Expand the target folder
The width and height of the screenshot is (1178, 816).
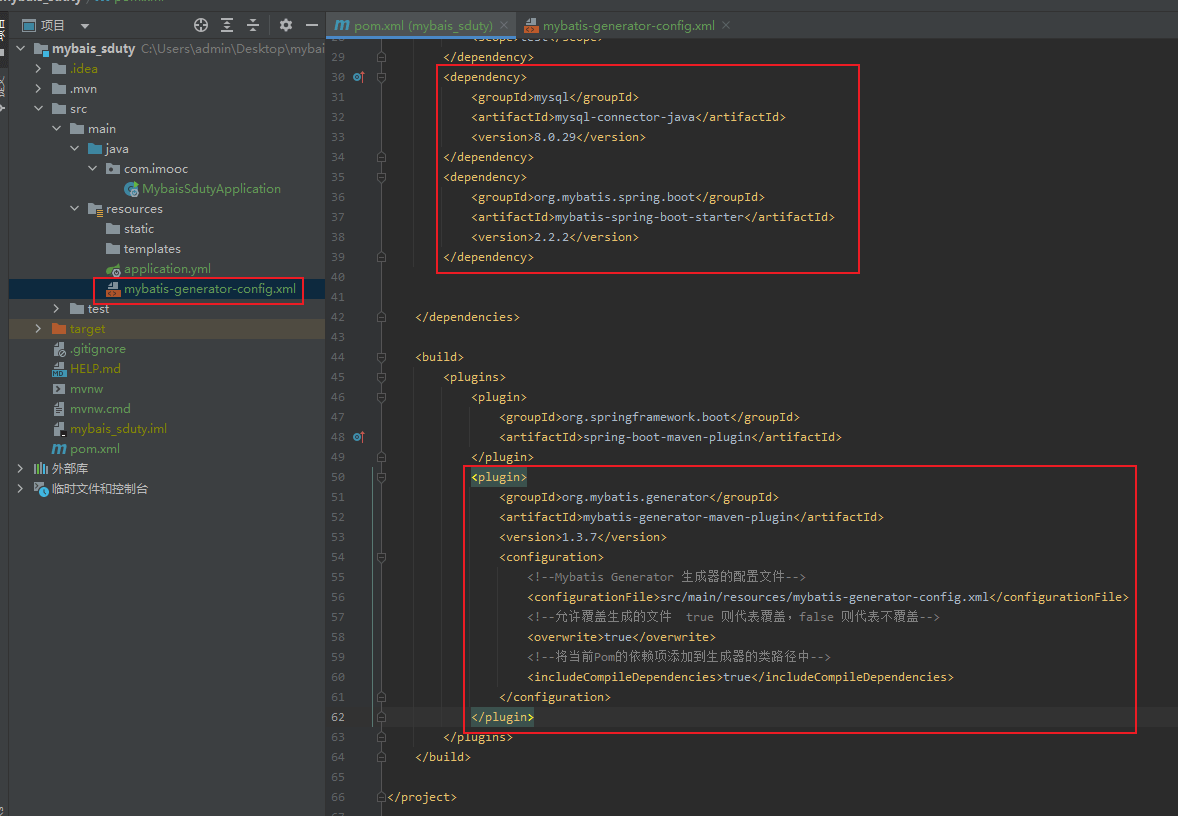tap(38, 328)
